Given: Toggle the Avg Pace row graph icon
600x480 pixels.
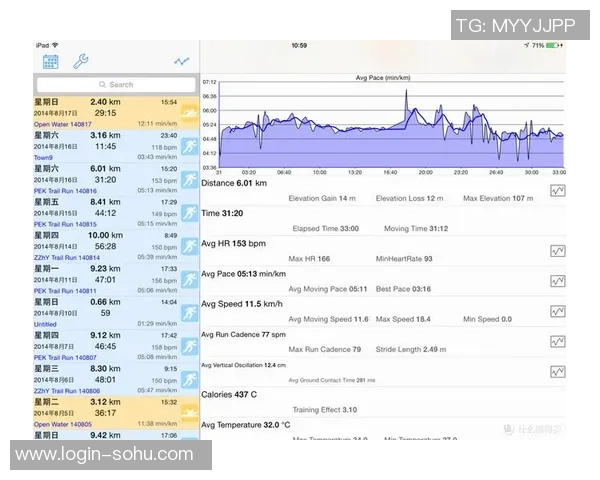Looking at the screenshot, I should pos(557,280).
